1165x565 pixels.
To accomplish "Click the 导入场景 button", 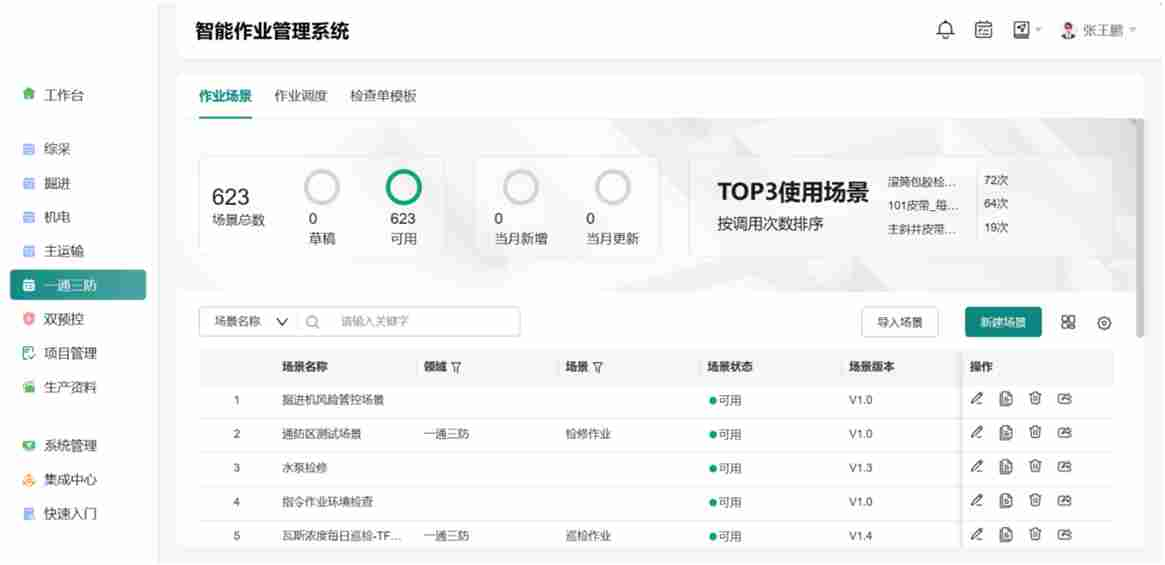I will coord(900,322).
